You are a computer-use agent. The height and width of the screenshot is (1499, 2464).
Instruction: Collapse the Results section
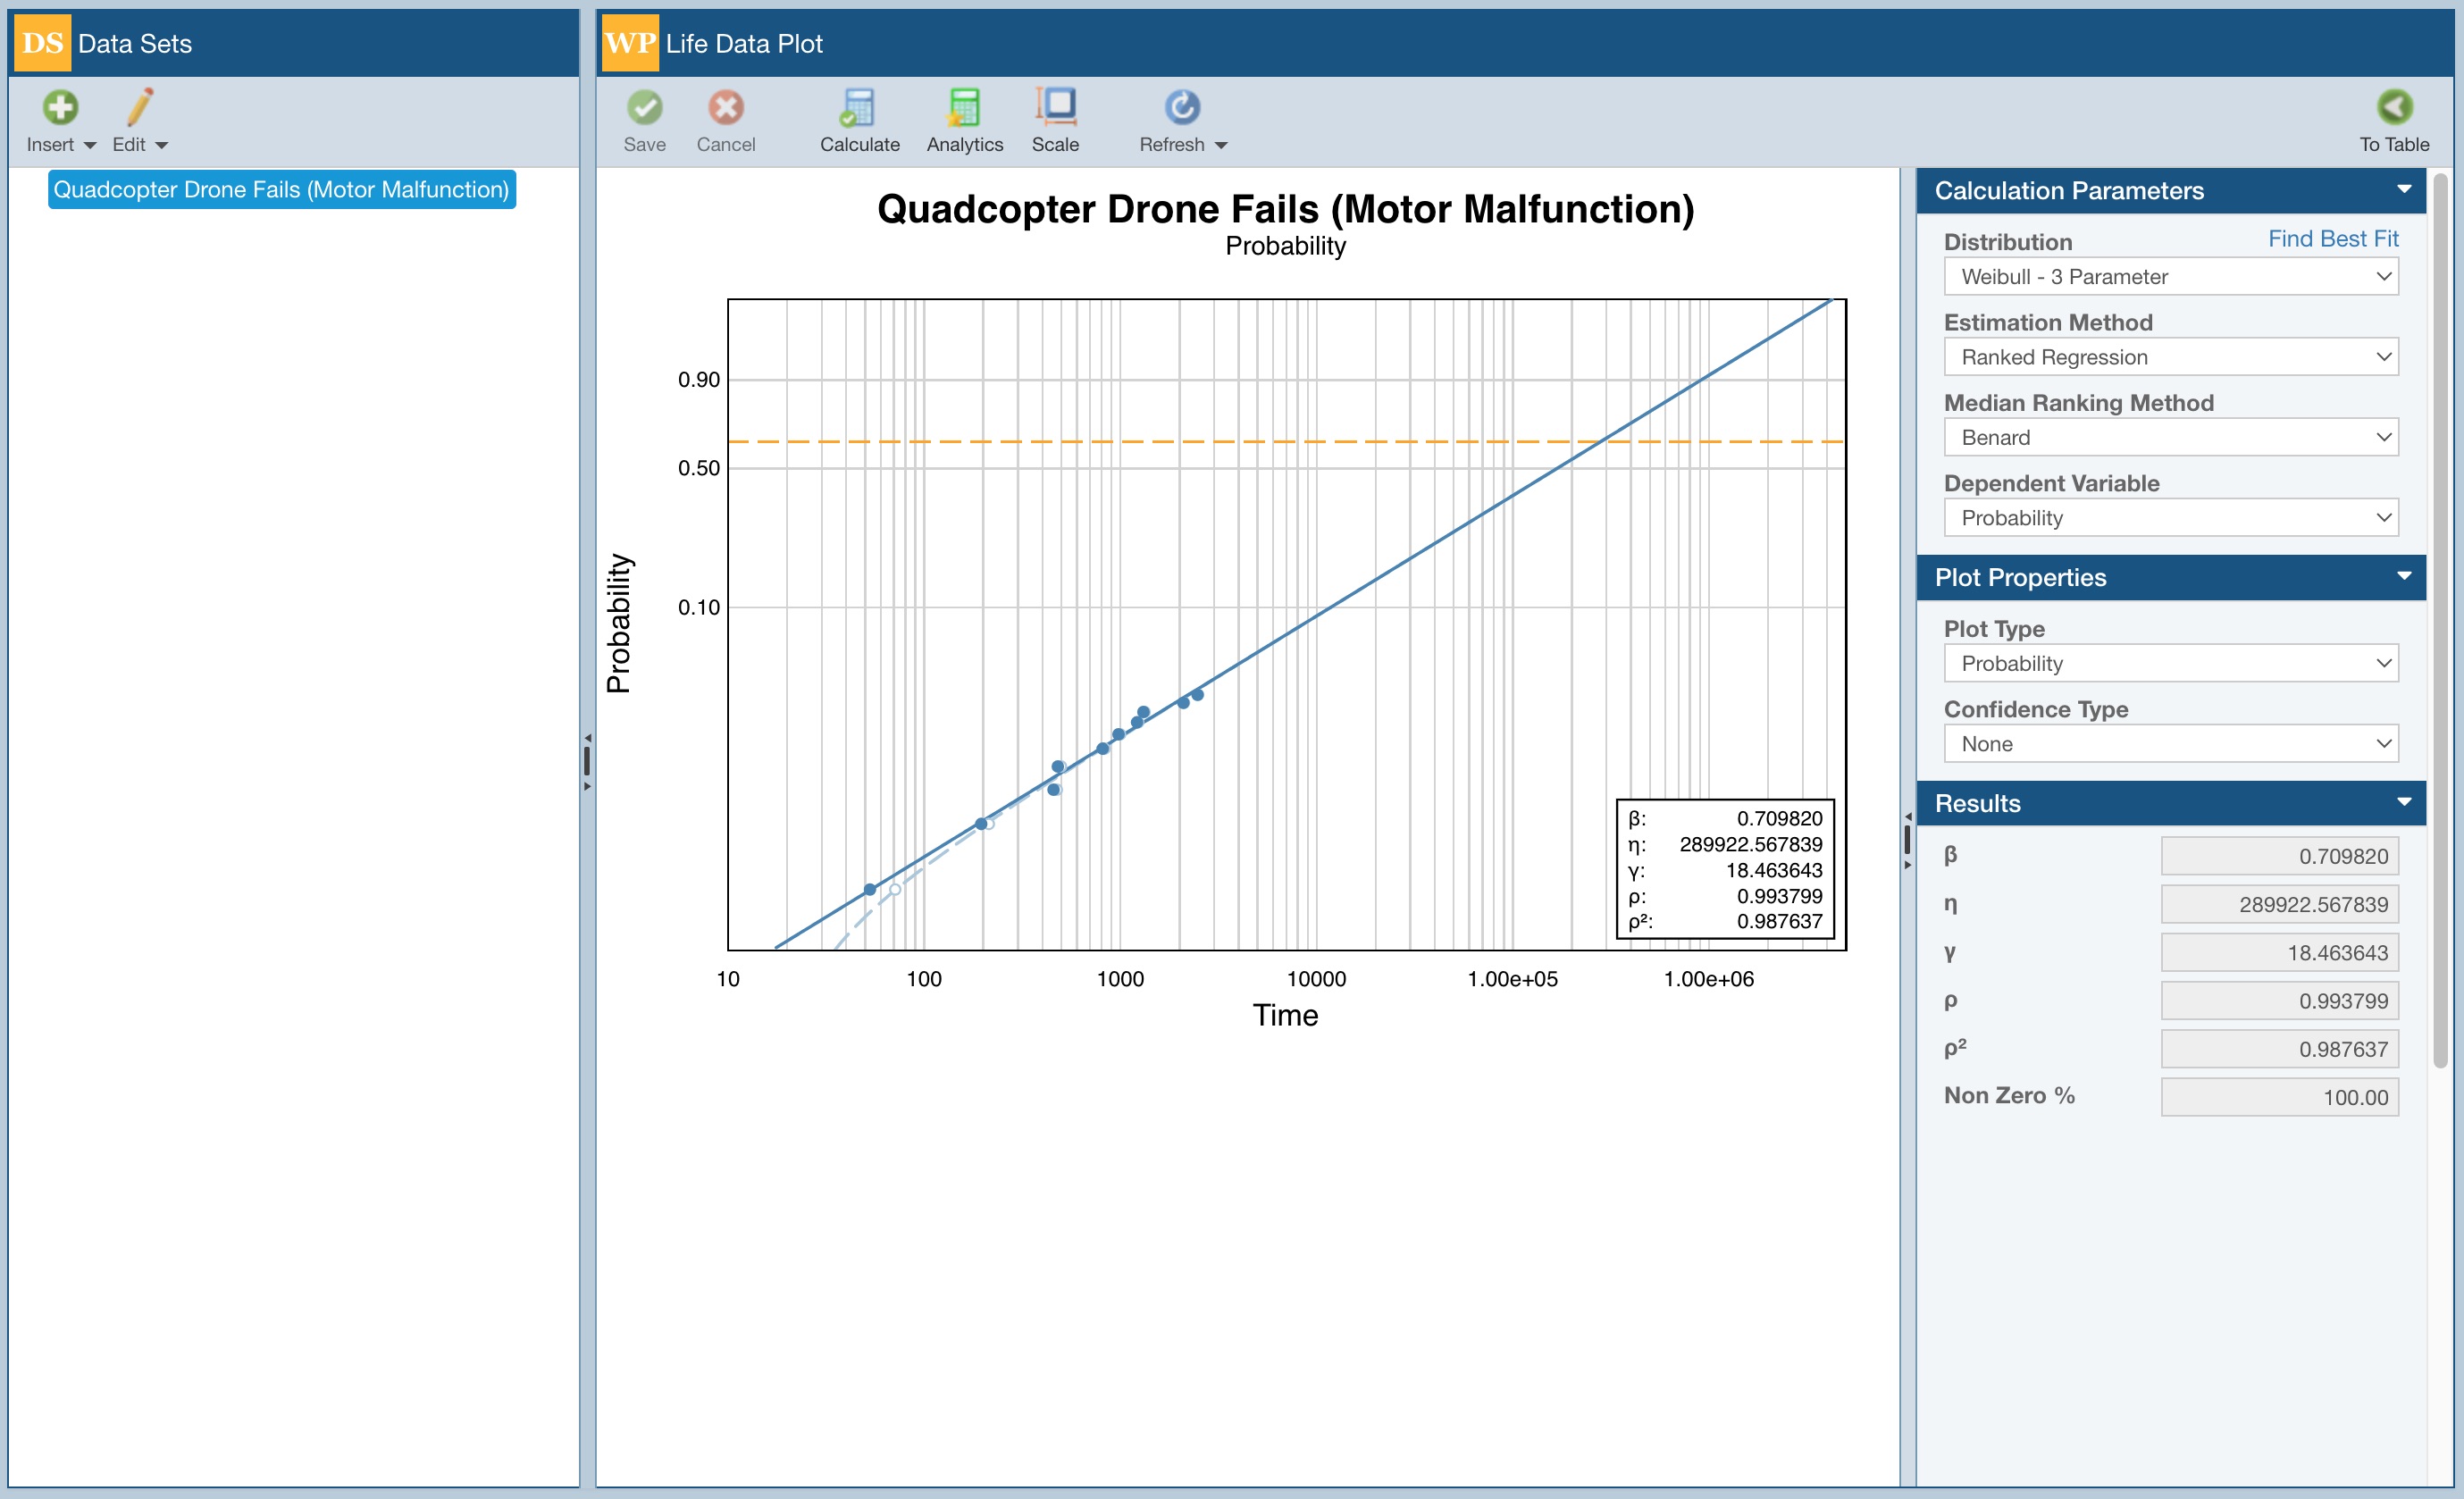(x=2403, y=803)
